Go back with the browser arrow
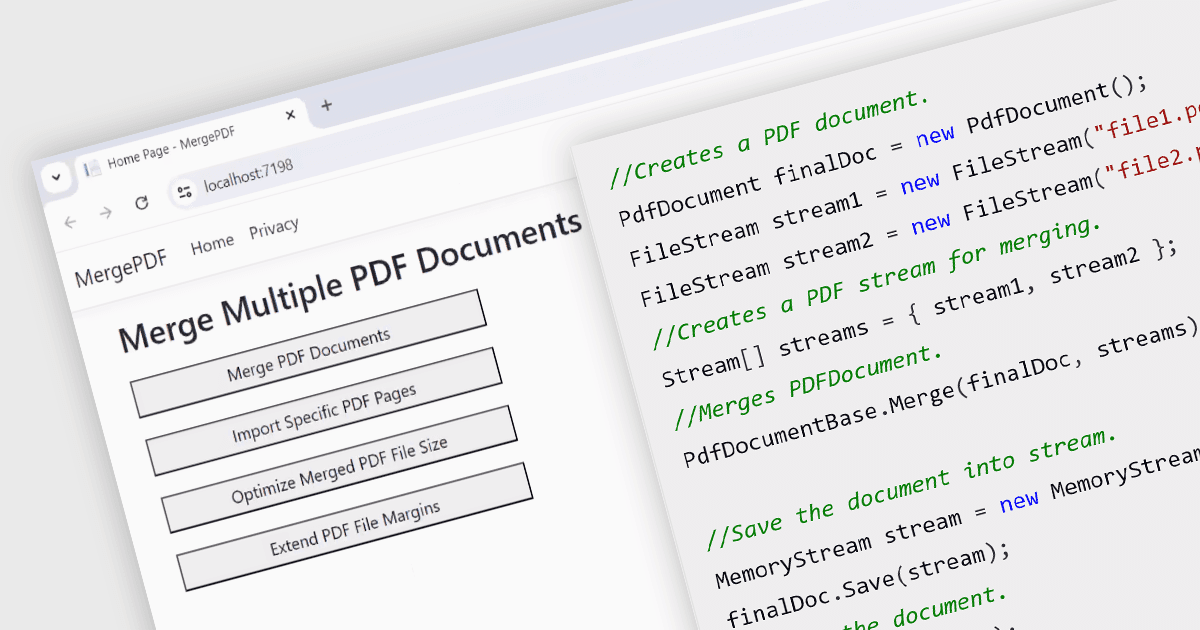The height and width of the screenshot is (630, 1200). pyautogui.click(x=69, y=222)
